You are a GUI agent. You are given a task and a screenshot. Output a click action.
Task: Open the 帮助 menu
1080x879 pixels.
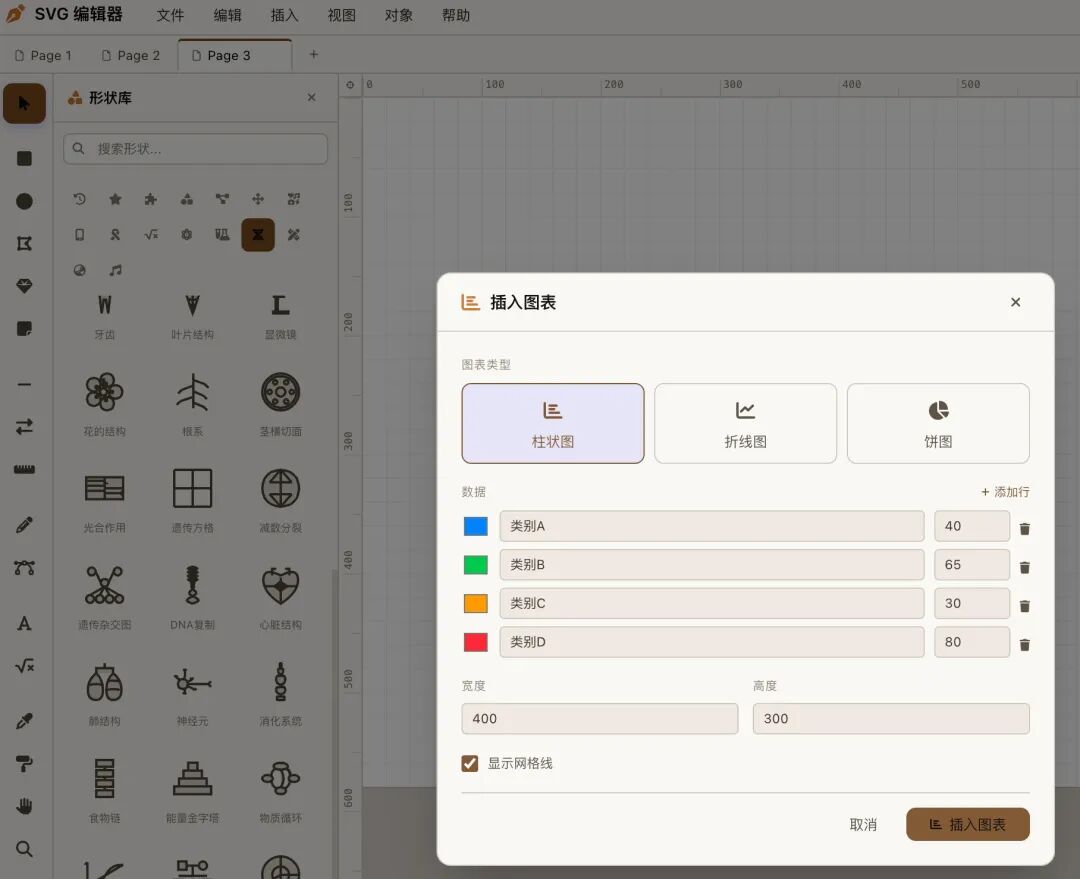[x=456, y=15]
